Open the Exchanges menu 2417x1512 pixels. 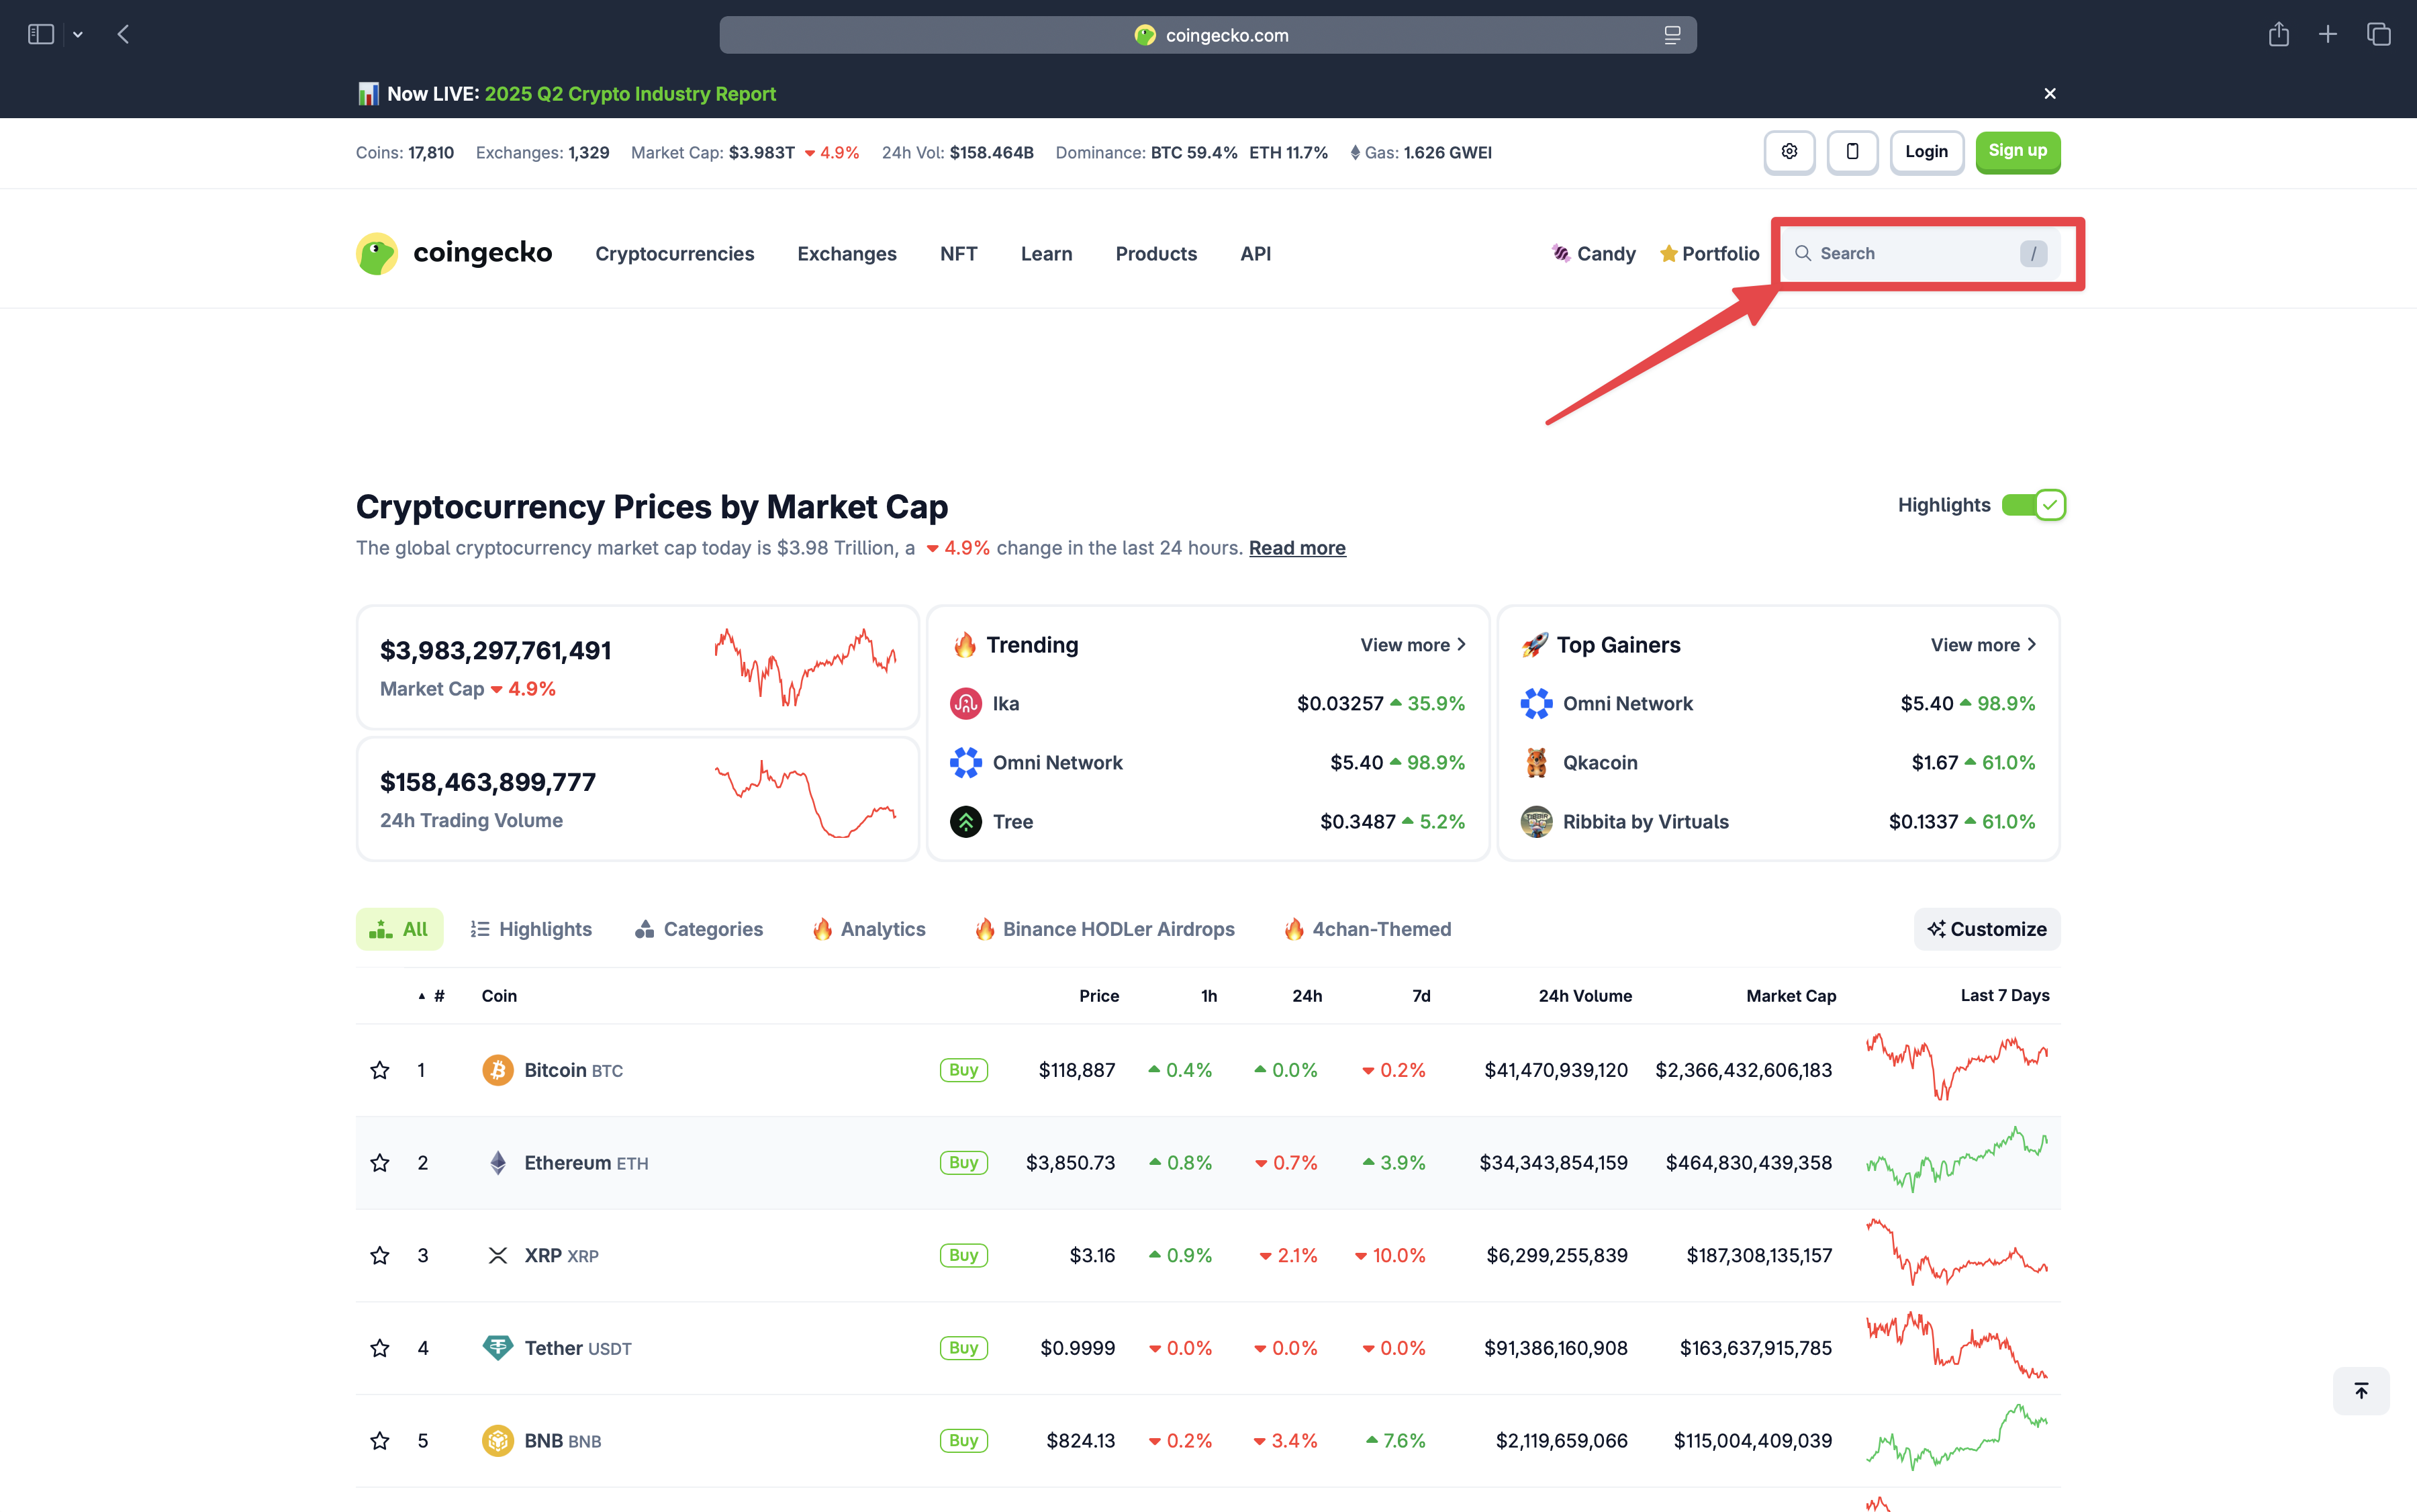tap(846, 253)
